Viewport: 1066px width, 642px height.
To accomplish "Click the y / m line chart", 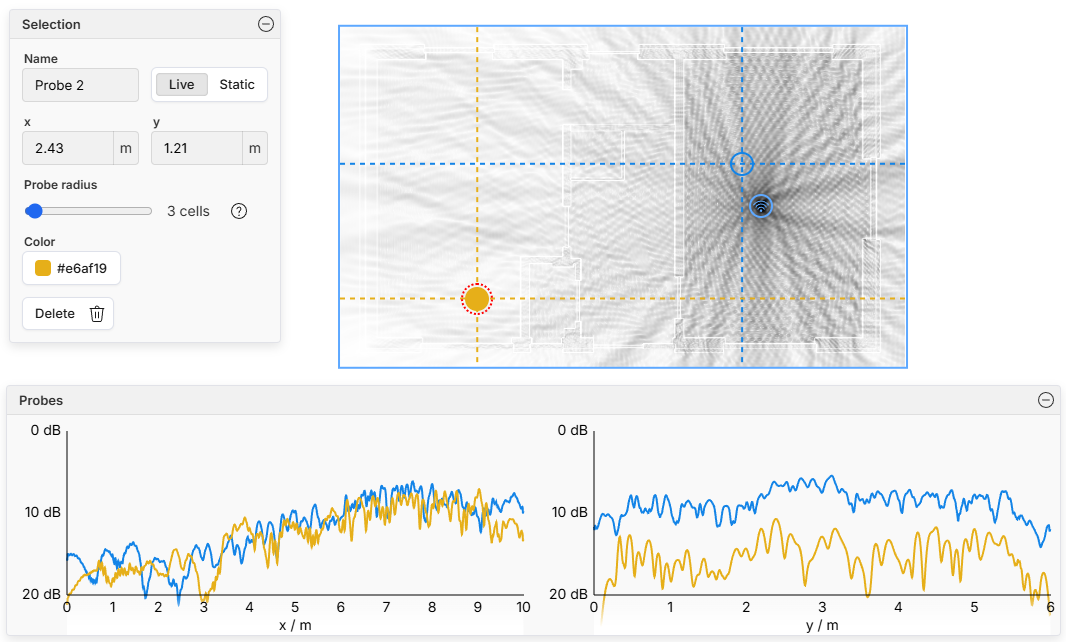I will [822, 520].
